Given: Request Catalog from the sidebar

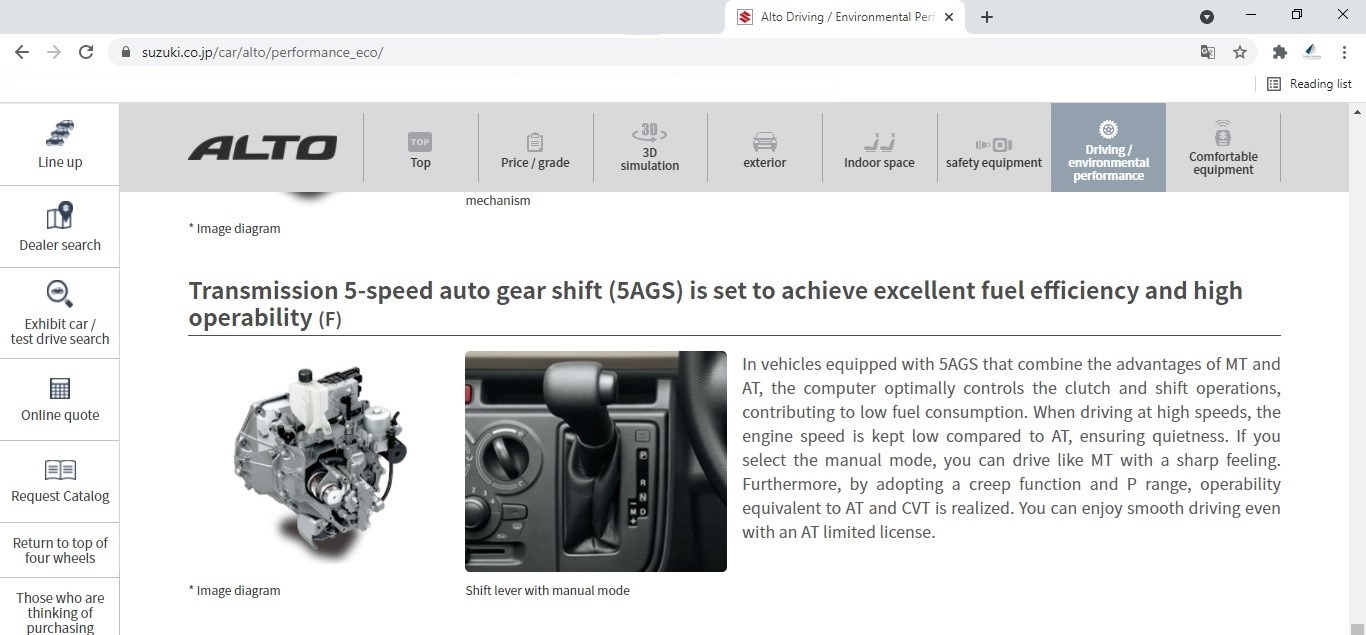Looking at the screenshot, I should click(x=60, y=481).
